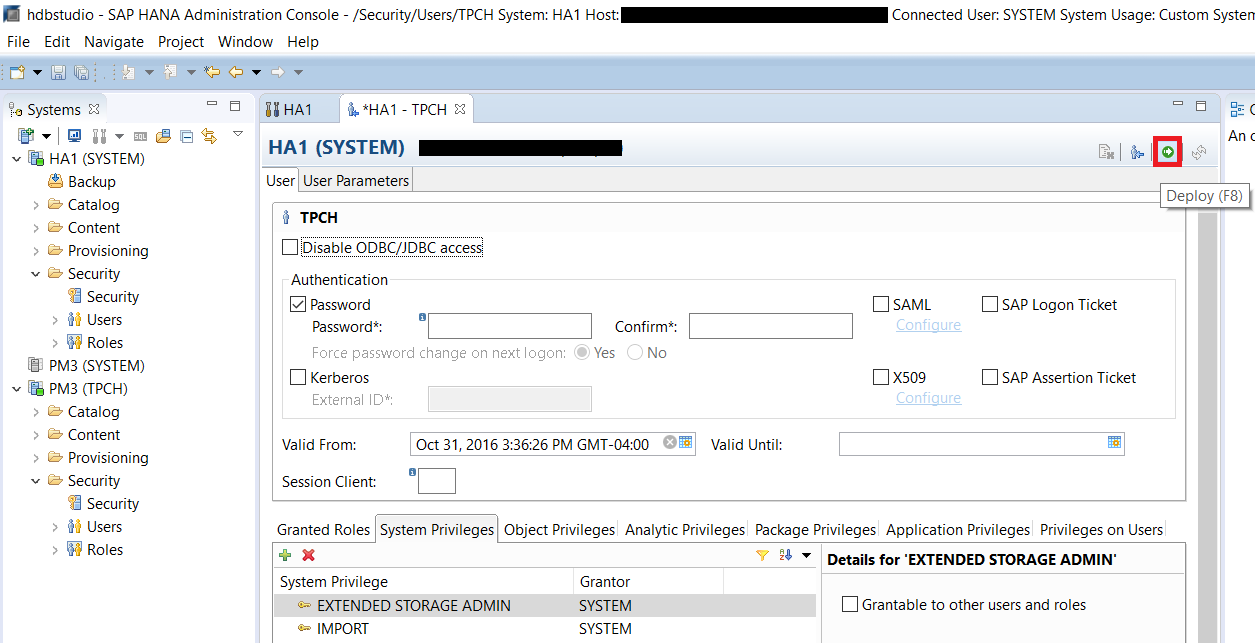The width and height of the screenshot is (1255, 643).
Task: Clear the Valid From date value
Action: pos(670,443)
